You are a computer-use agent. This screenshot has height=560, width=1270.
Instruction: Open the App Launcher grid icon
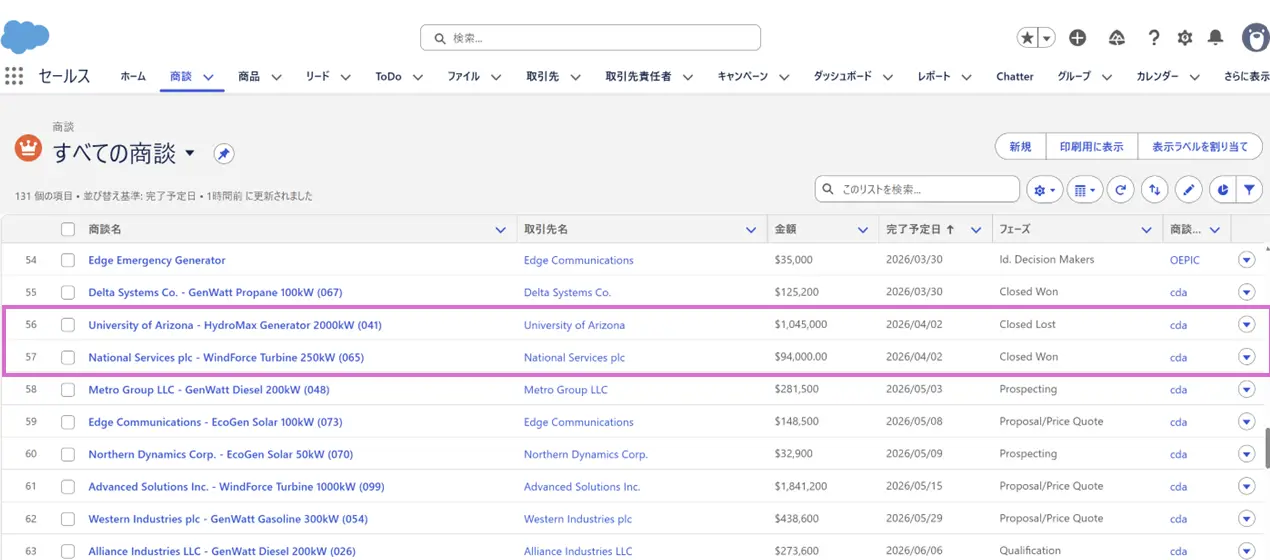click(x=14, y=76)
